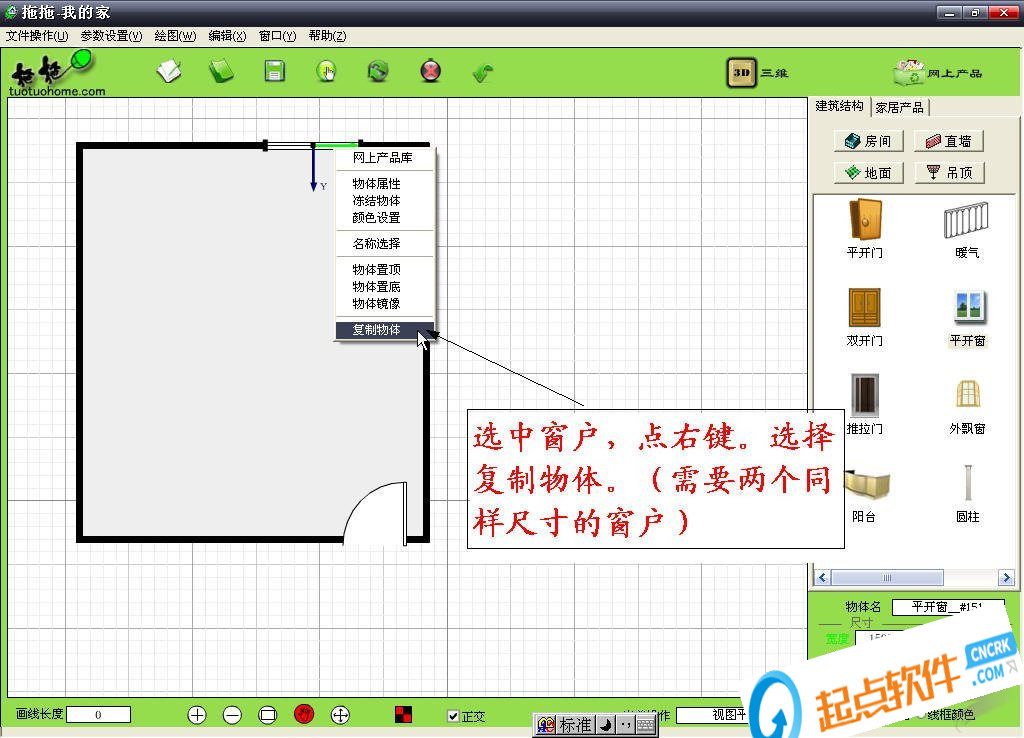The width and height of the screenshot is (1024, 738).
Task: Select the 平开门 door item
Action: pyautogui.click(x=865, y=229)
